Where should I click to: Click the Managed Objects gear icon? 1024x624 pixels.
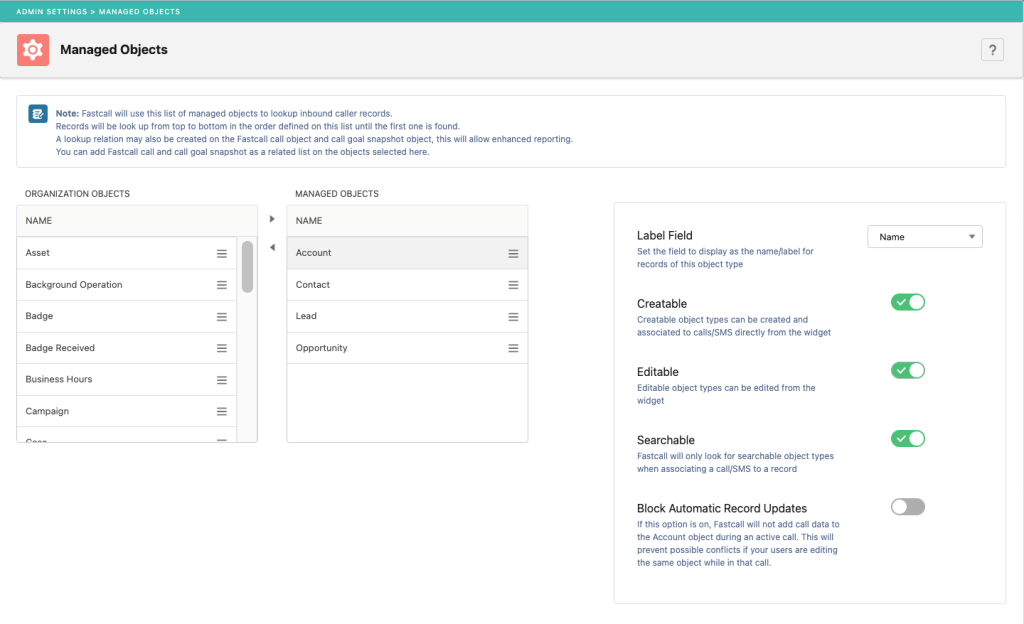point(33,50)
